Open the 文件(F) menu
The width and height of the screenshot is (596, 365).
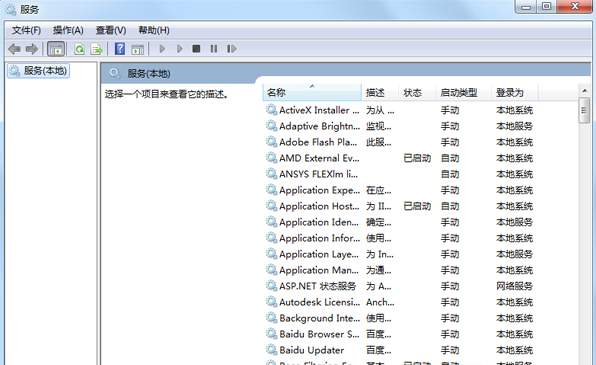pyautogui.click(x=26, y=30)
